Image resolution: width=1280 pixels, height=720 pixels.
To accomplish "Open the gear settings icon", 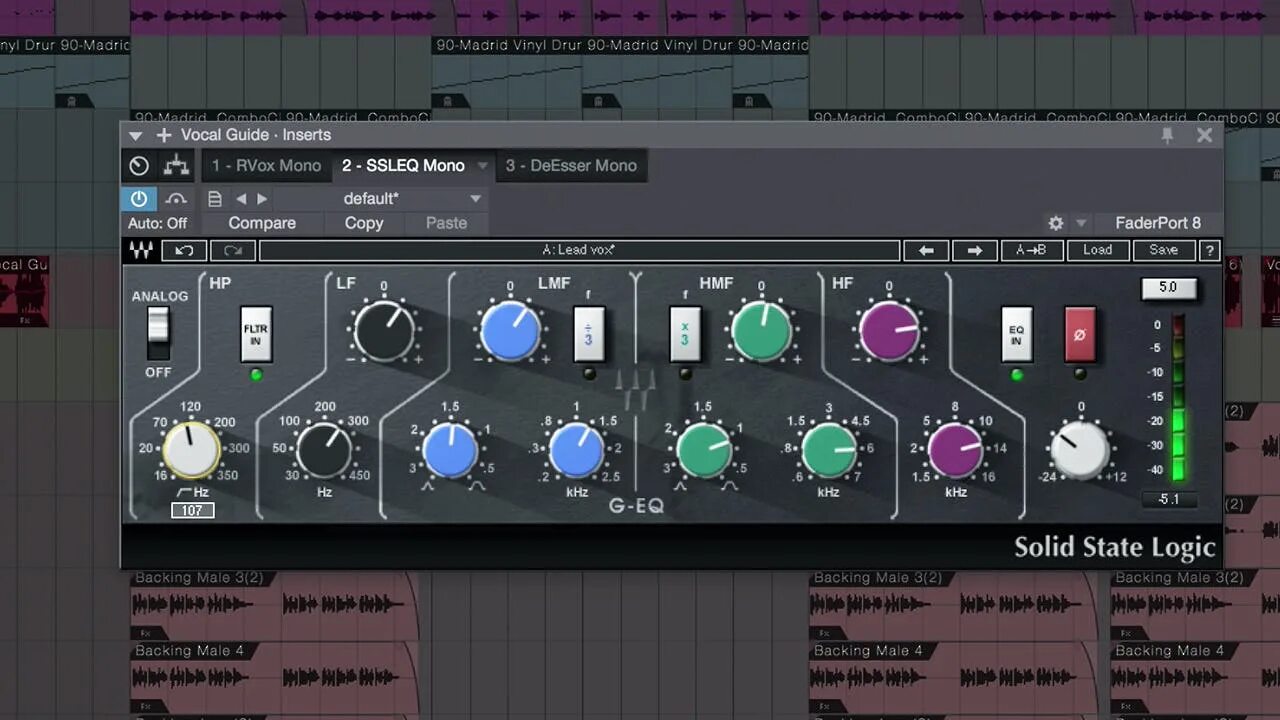I will tap(1056, 223).
